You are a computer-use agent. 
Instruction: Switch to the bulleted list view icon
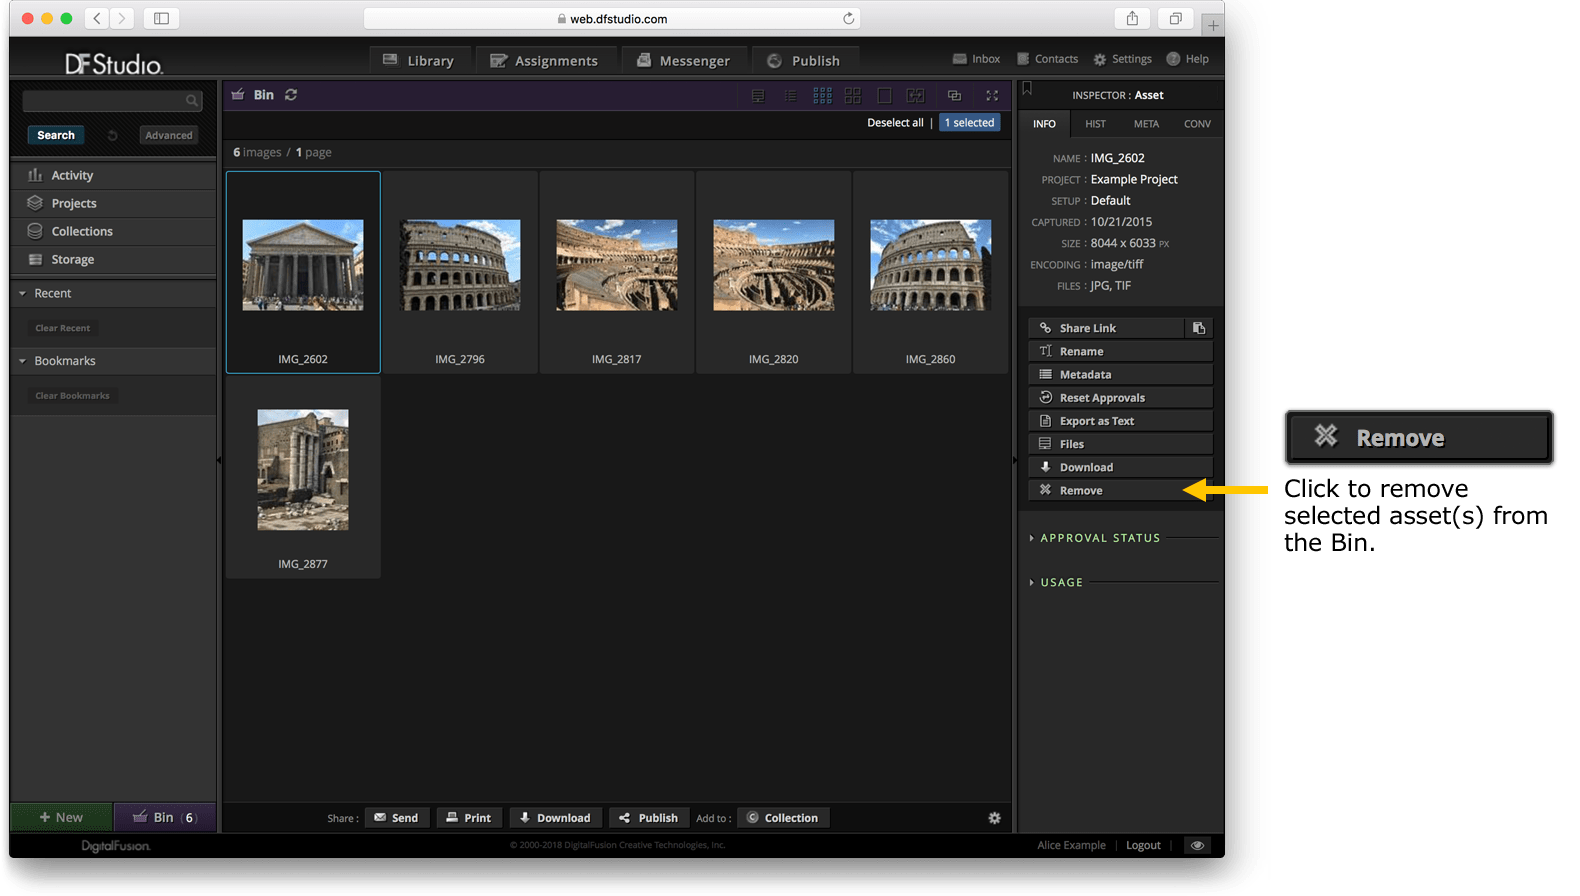790,95
